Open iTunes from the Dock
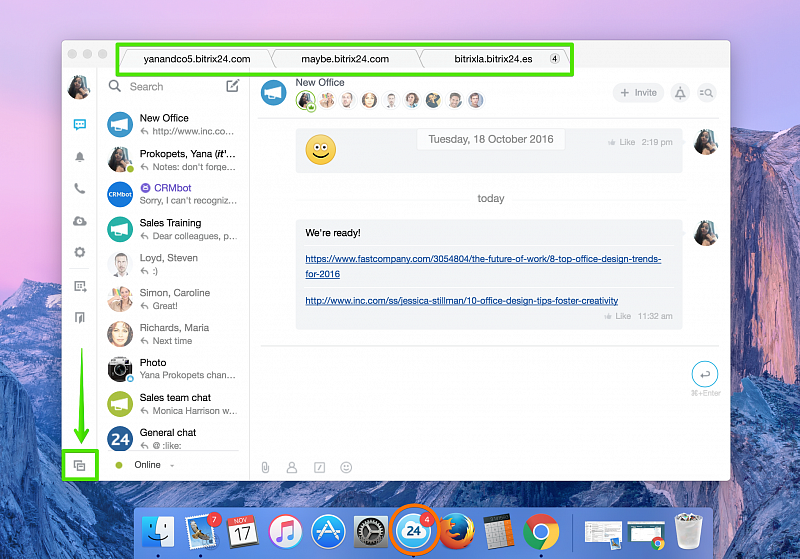Screen dimensions: 800x559 pyautogui.click(x=285, y=532)
